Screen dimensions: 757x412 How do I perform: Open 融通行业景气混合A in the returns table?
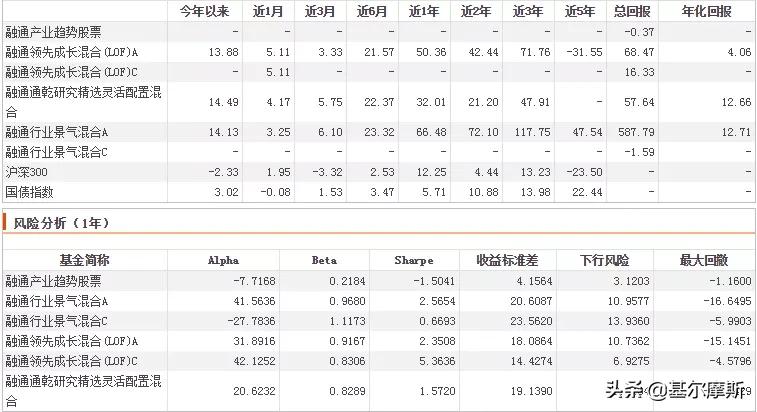pos(56,132)
